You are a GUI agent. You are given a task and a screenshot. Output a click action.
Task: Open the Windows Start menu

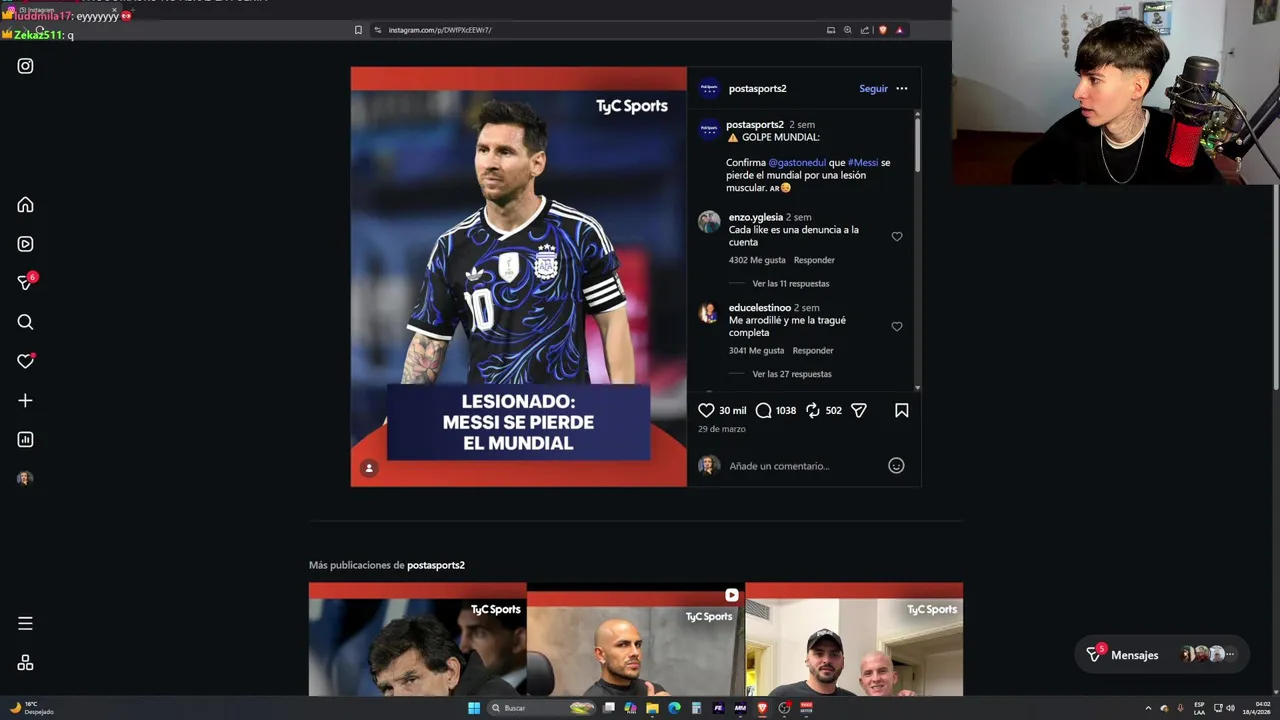pos(474,708)
